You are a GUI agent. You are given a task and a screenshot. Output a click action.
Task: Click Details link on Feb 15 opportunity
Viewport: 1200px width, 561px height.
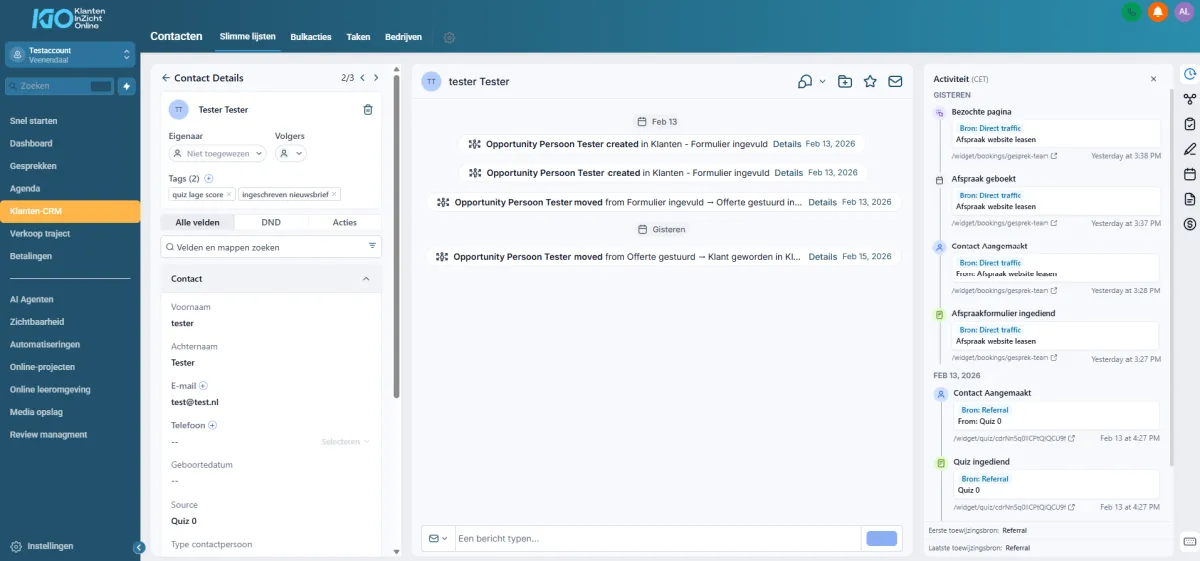[823, 257]
